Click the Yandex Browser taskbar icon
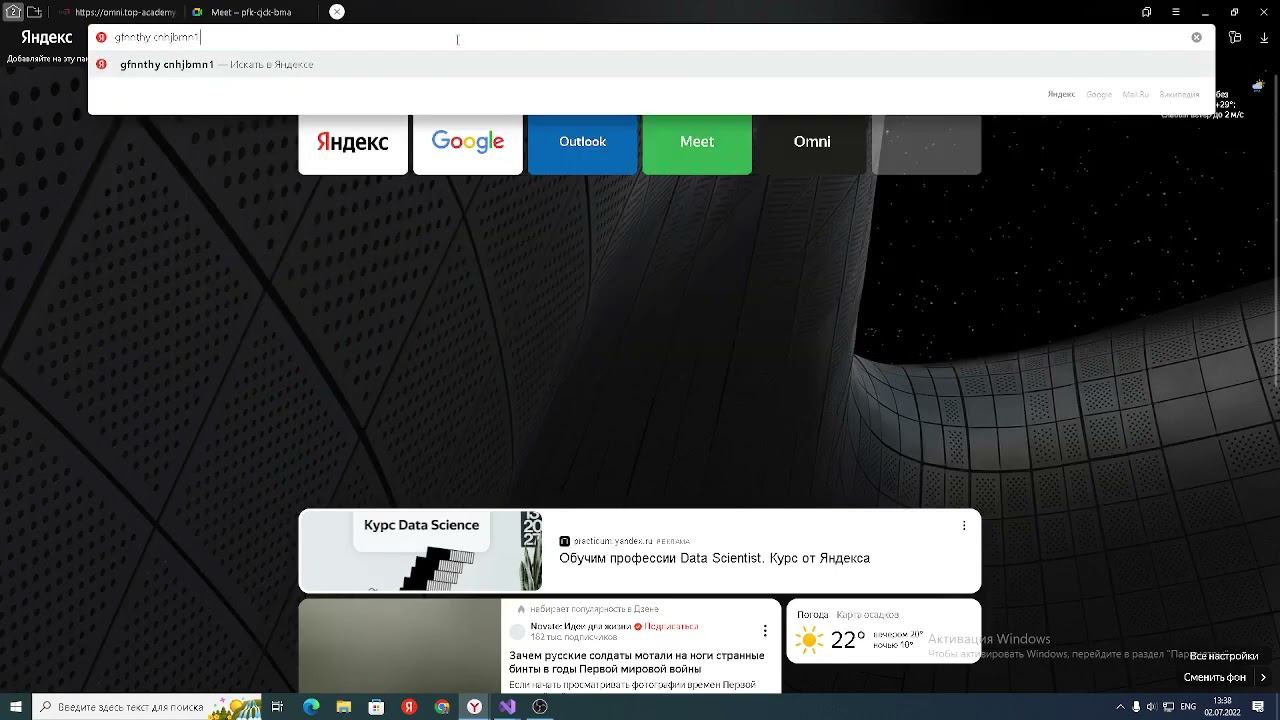Viewport: 1280px width, 720px height. tap(474, 707)
